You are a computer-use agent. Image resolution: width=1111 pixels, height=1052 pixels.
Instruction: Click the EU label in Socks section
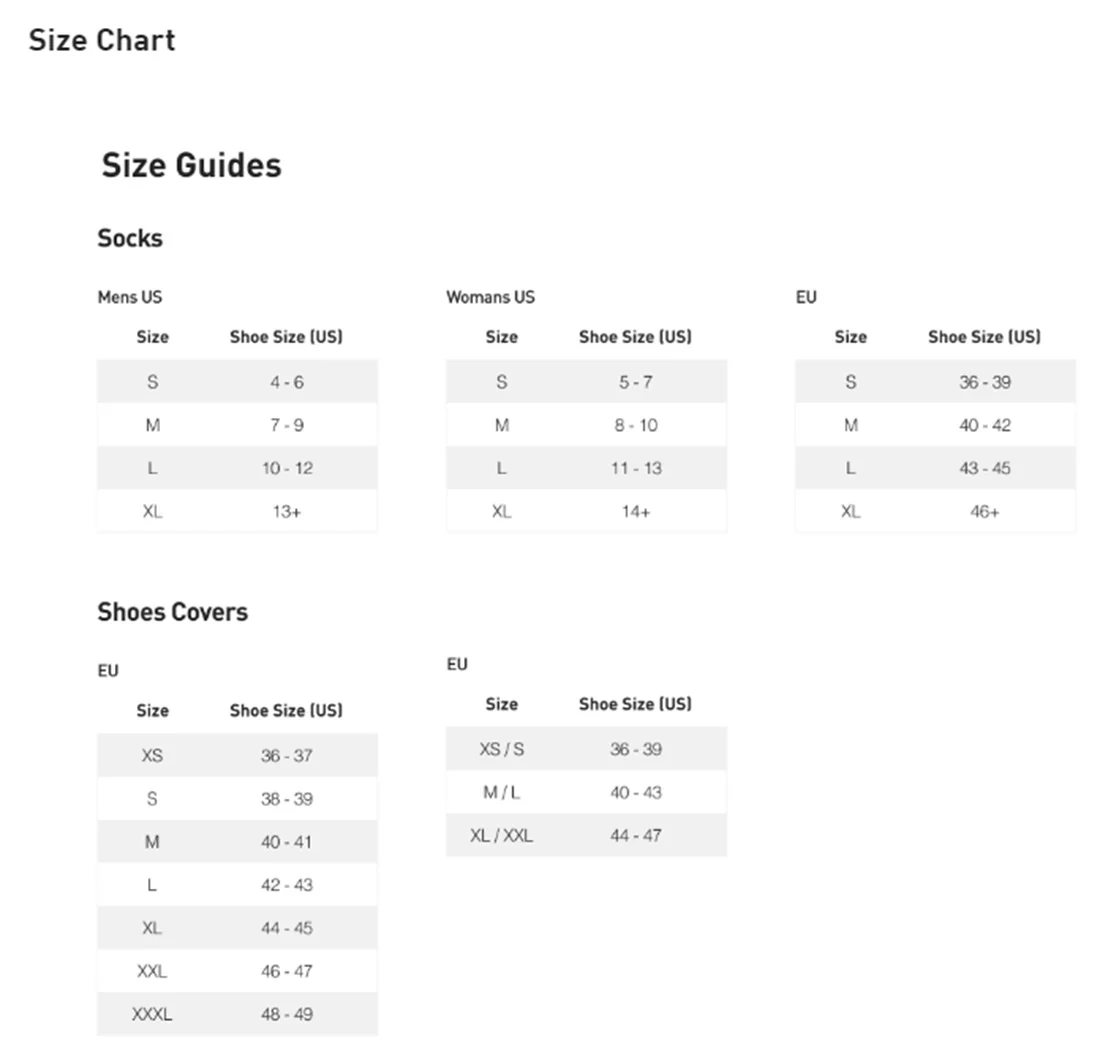pos(806,297)
